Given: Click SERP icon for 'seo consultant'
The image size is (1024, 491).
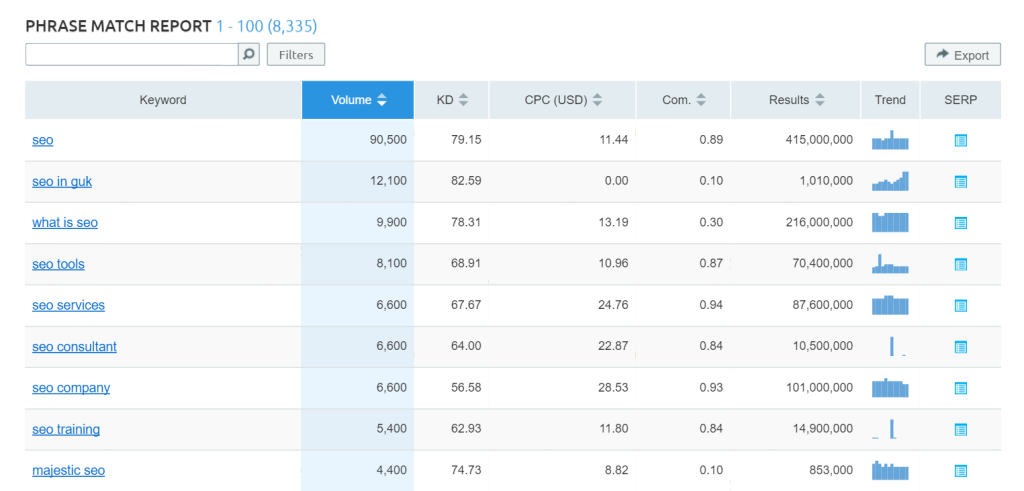Looking at the screenshot, I should (x=960, y=347).
